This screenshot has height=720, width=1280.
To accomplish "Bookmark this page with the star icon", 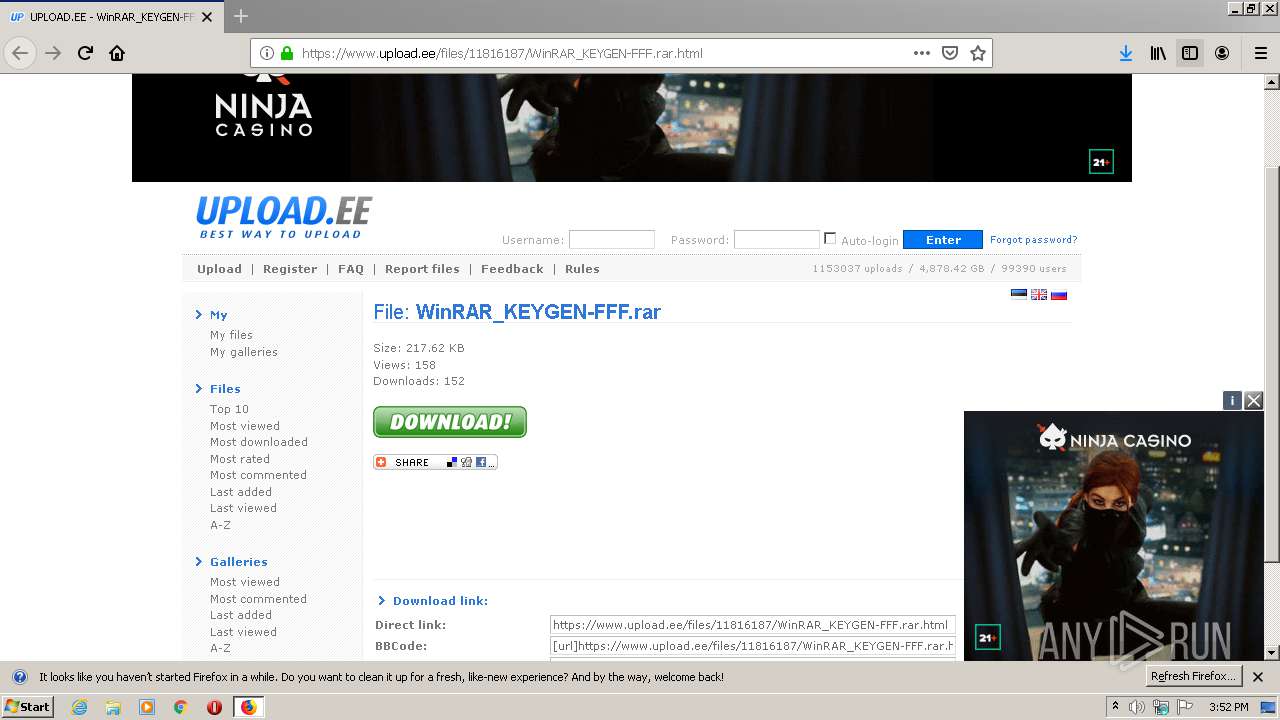I will (x=978, y=54).
